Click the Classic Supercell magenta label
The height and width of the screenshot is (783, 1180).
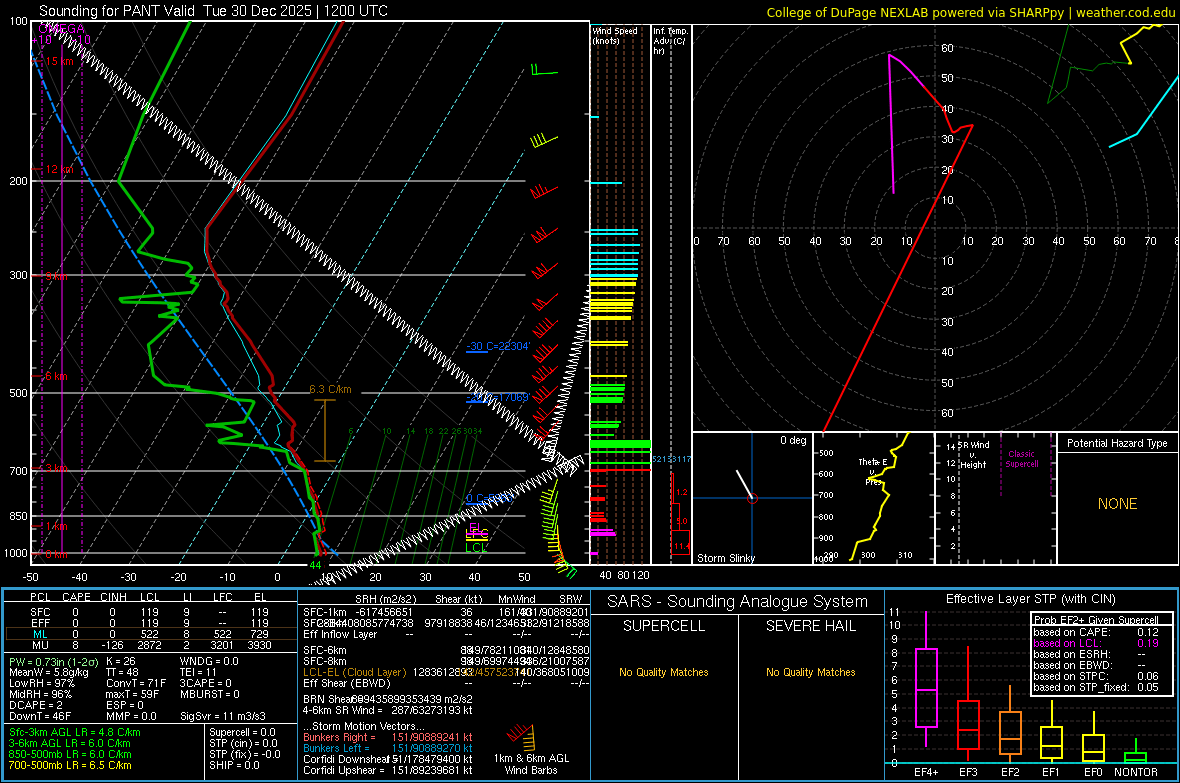[1021, 459]
